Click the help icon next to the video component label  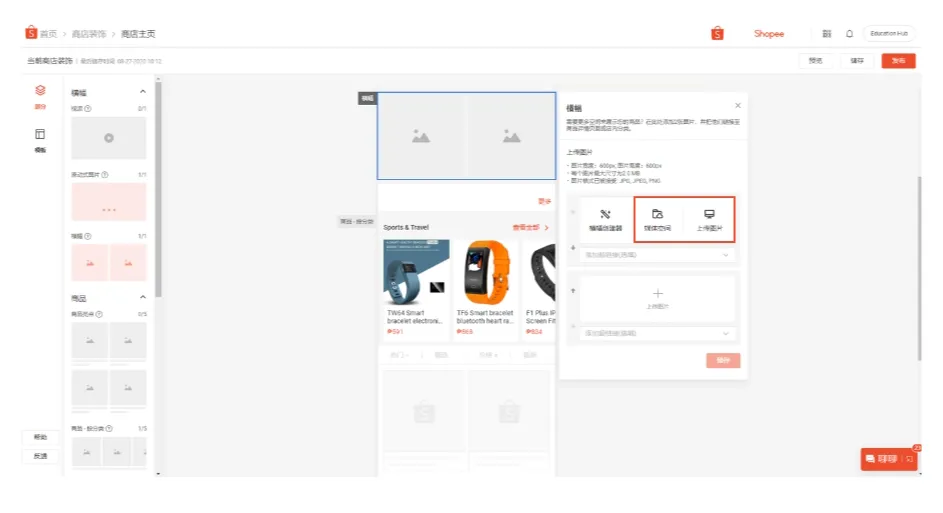[88, 108]
